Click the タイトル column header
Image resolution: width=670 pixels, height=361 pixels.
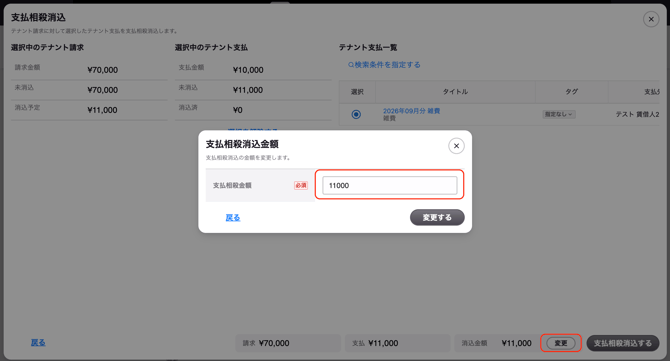pyautogui.click(x=455, y=91)
